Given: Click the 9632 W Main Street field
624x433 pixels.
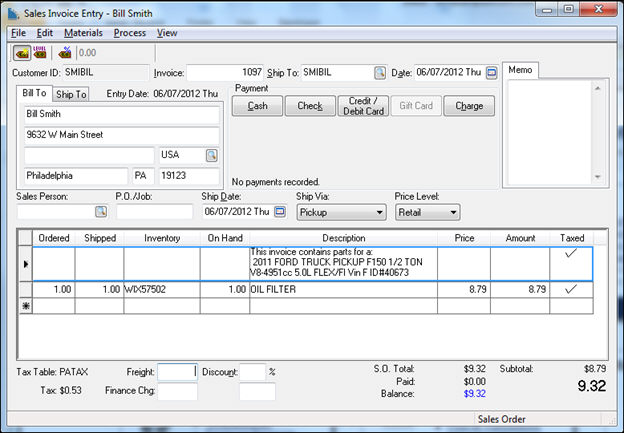Looking at the screenshot, I should pyautogui.click(x=121, y=135).
